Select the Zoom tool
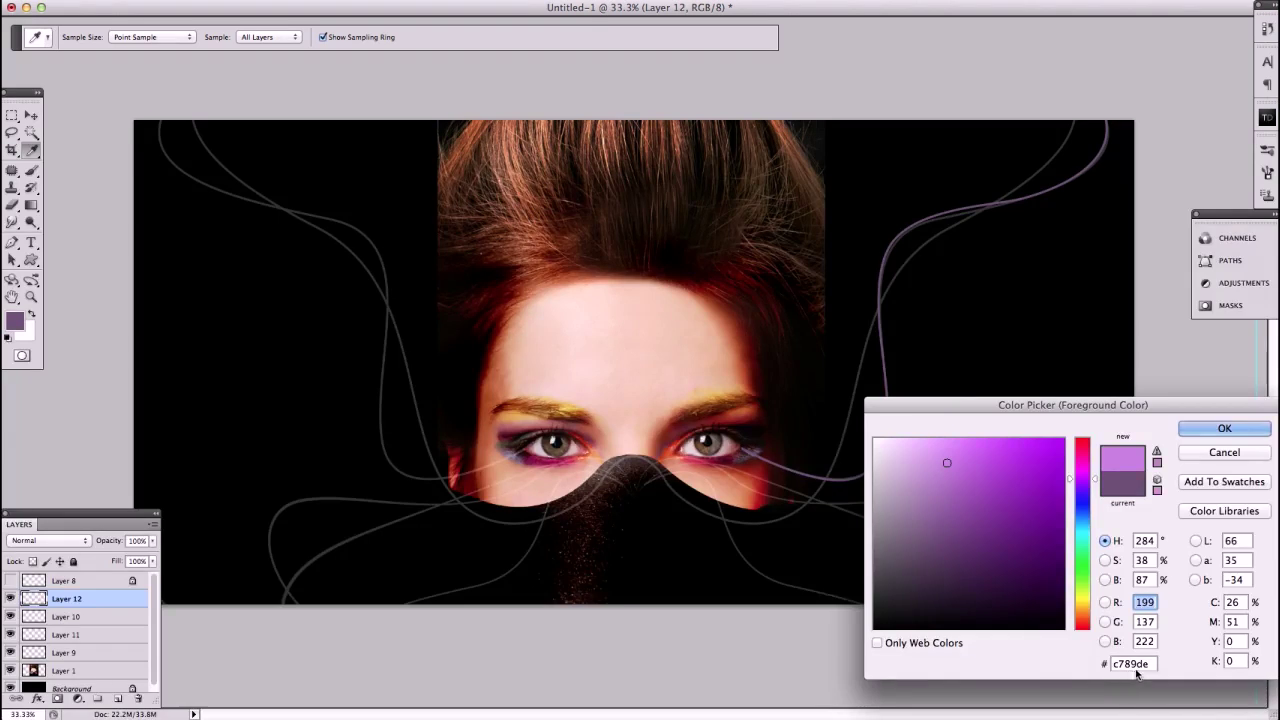The height and width of the screenshot is (720, 1280). click(x=31, y=297)
